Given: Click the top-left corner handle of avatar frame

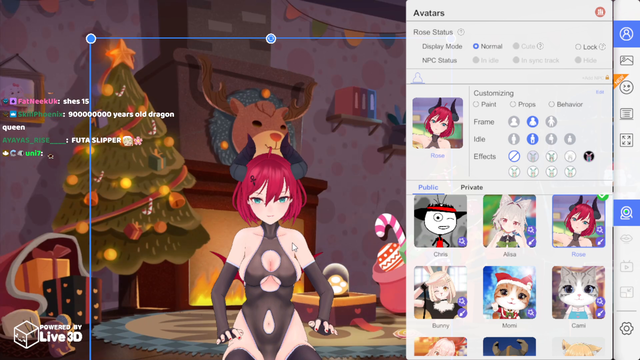Looking at the screenshot, I should coord(91,38).
